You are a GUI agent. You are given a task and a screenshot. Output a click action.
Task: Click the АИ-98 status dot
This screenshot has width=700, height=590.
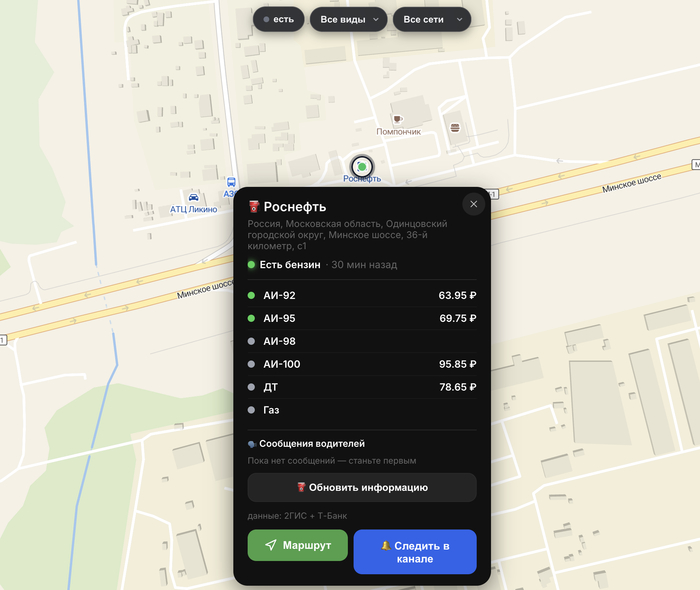pyautogui.click(x=251, y=341)
